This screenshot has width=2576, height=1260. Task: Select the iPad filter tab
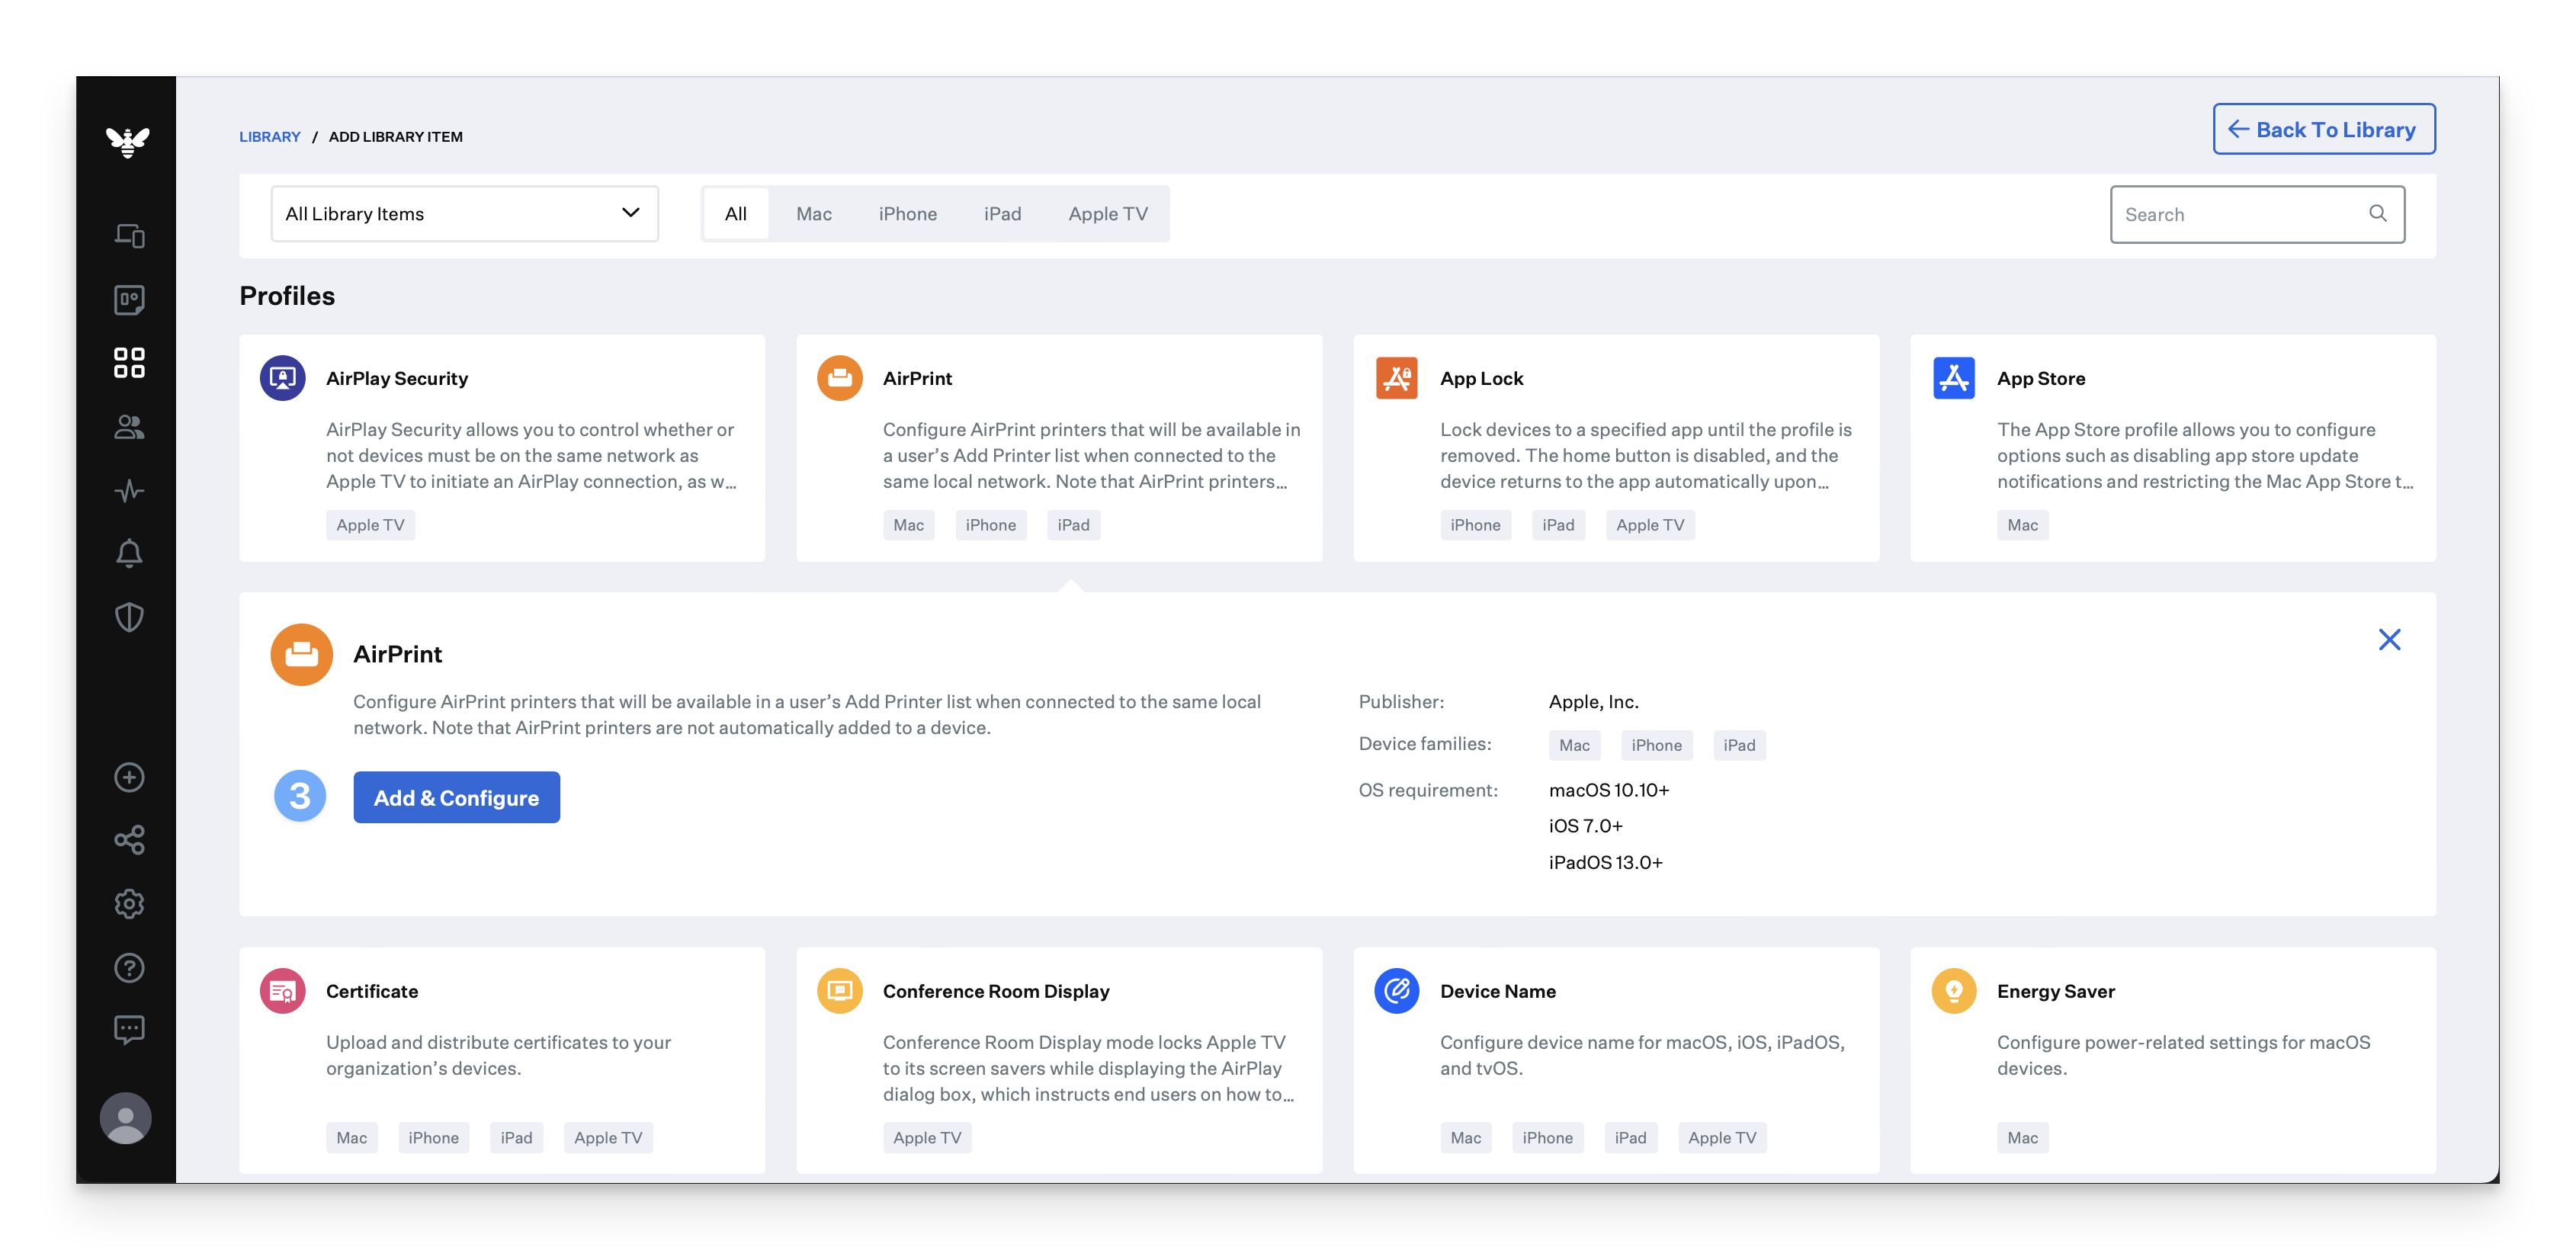click(x=1002, y=214)
